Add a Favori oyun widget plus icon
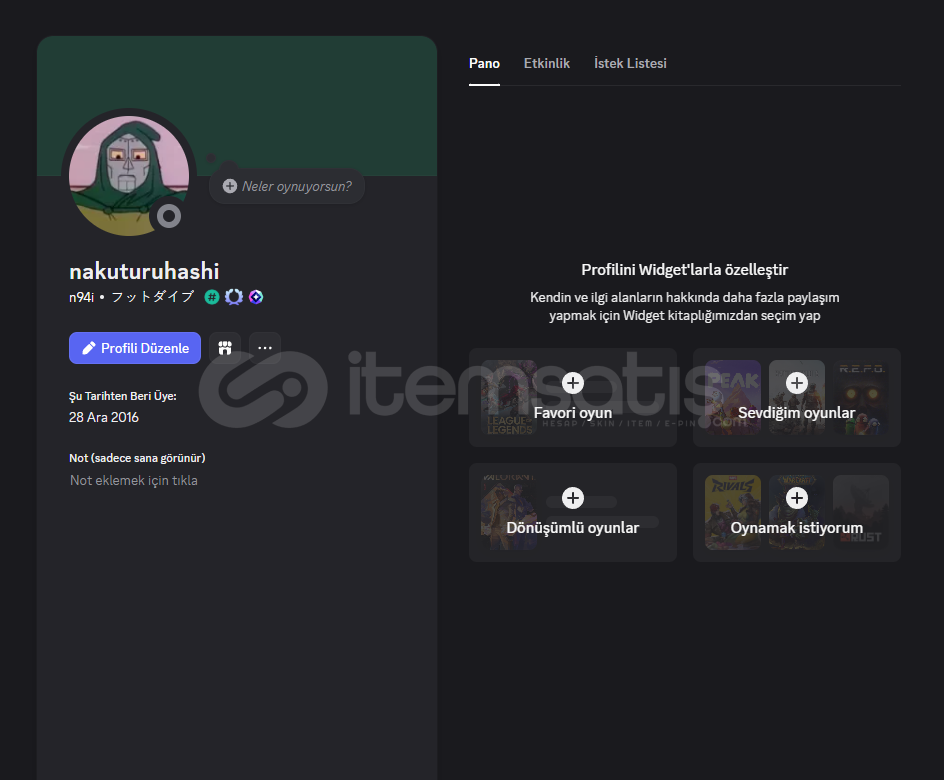 [573, 383]
